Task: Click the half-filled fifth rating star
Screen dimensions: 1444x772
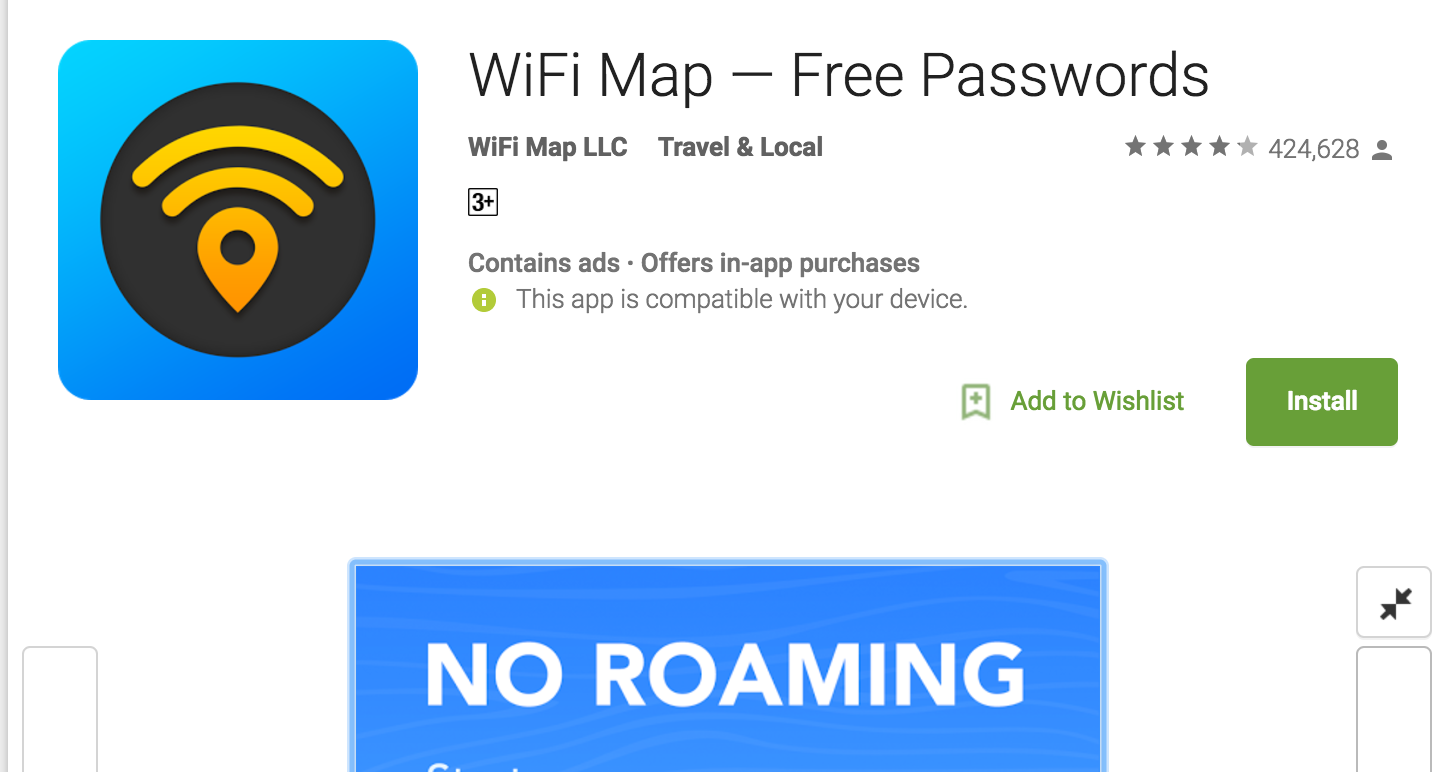Action: point(1247,148)
